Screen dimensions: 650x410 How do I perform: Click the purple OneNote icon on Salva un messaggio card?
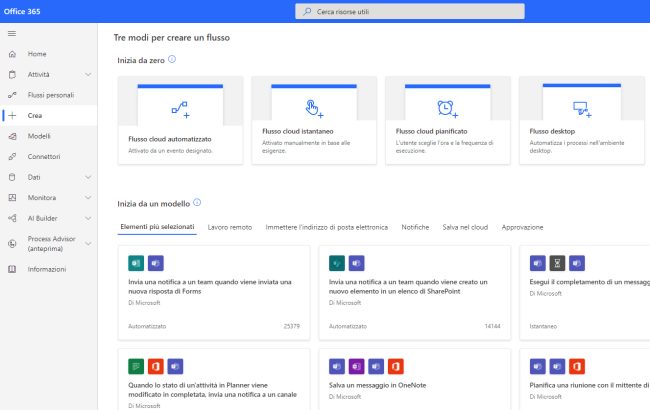(357, 366)
